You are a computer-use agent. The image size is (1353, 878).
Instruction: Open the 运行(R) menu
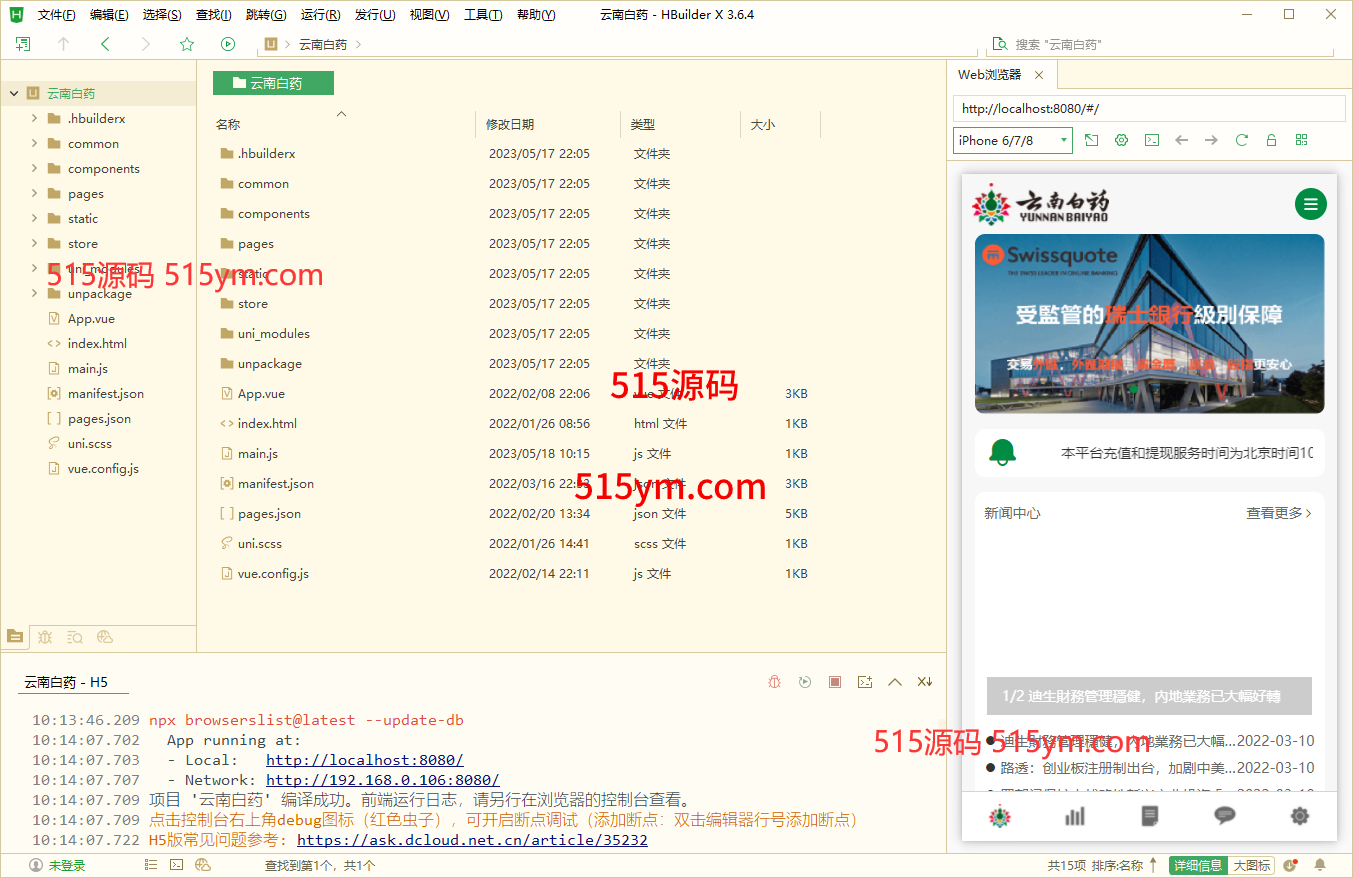pos(320,15)
